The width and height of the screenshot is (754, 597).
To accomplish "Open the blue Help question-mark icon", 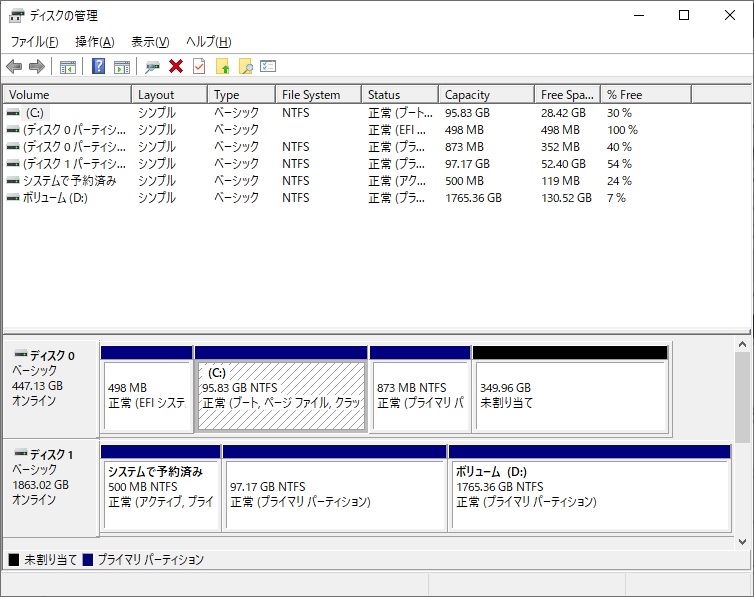I will coord(99,66).
